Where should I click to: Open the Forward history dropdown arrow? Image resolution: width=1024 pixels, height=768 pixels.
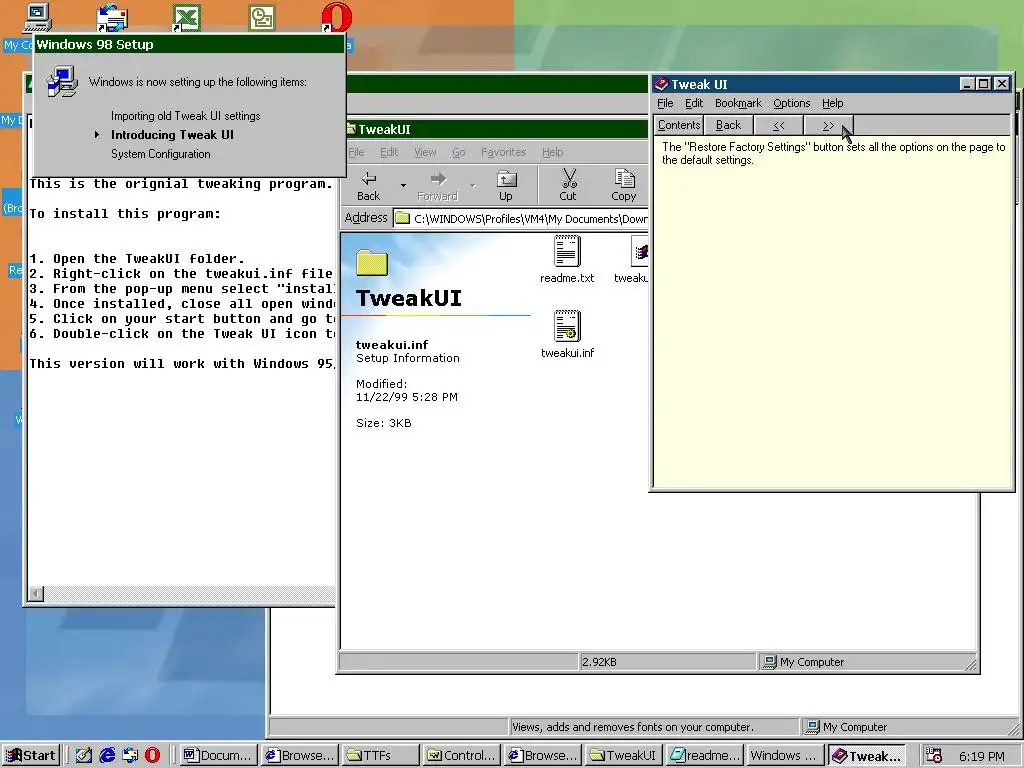coord(473,185)
